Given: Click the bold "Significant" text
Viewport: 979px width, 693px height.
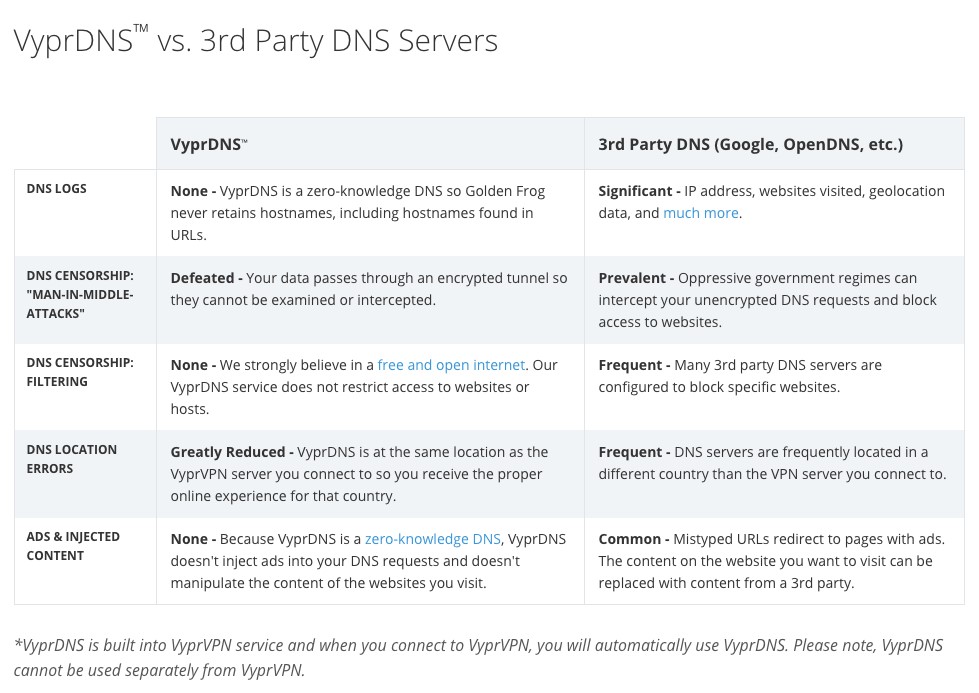Looking at the screenshot, I should click(635, 191).
